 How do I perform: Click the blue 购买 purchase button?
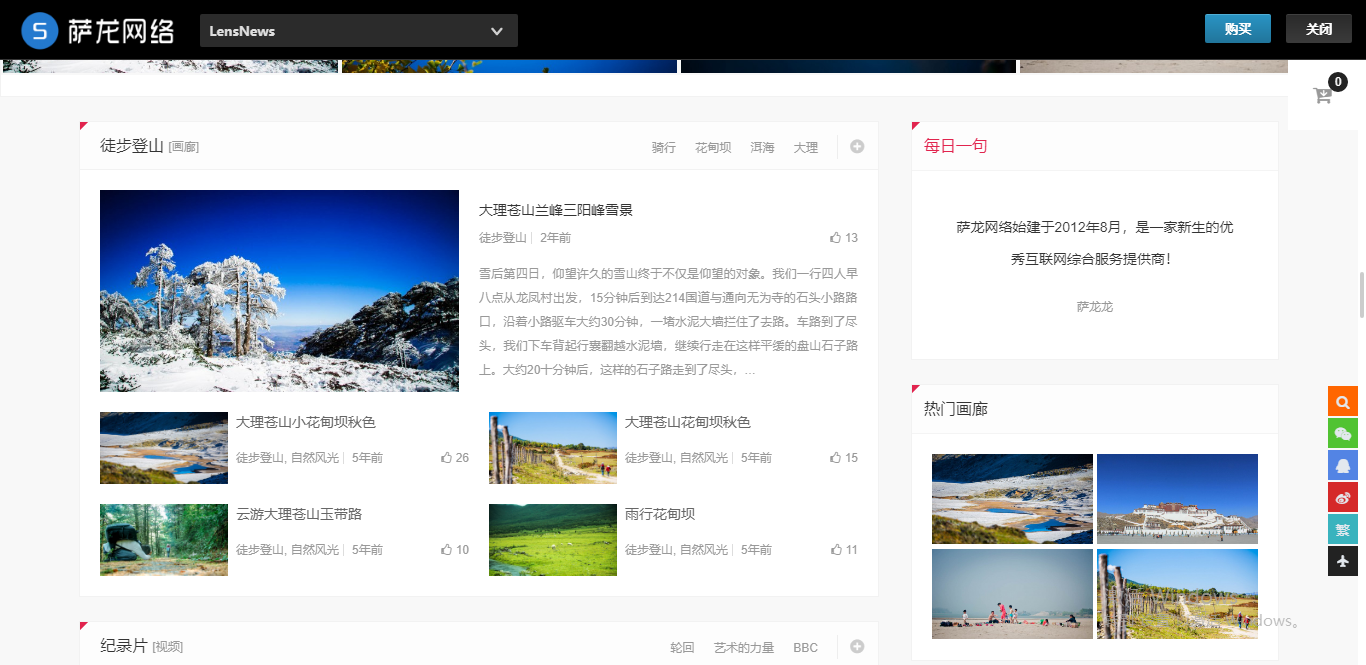[x=1238, y=28]
